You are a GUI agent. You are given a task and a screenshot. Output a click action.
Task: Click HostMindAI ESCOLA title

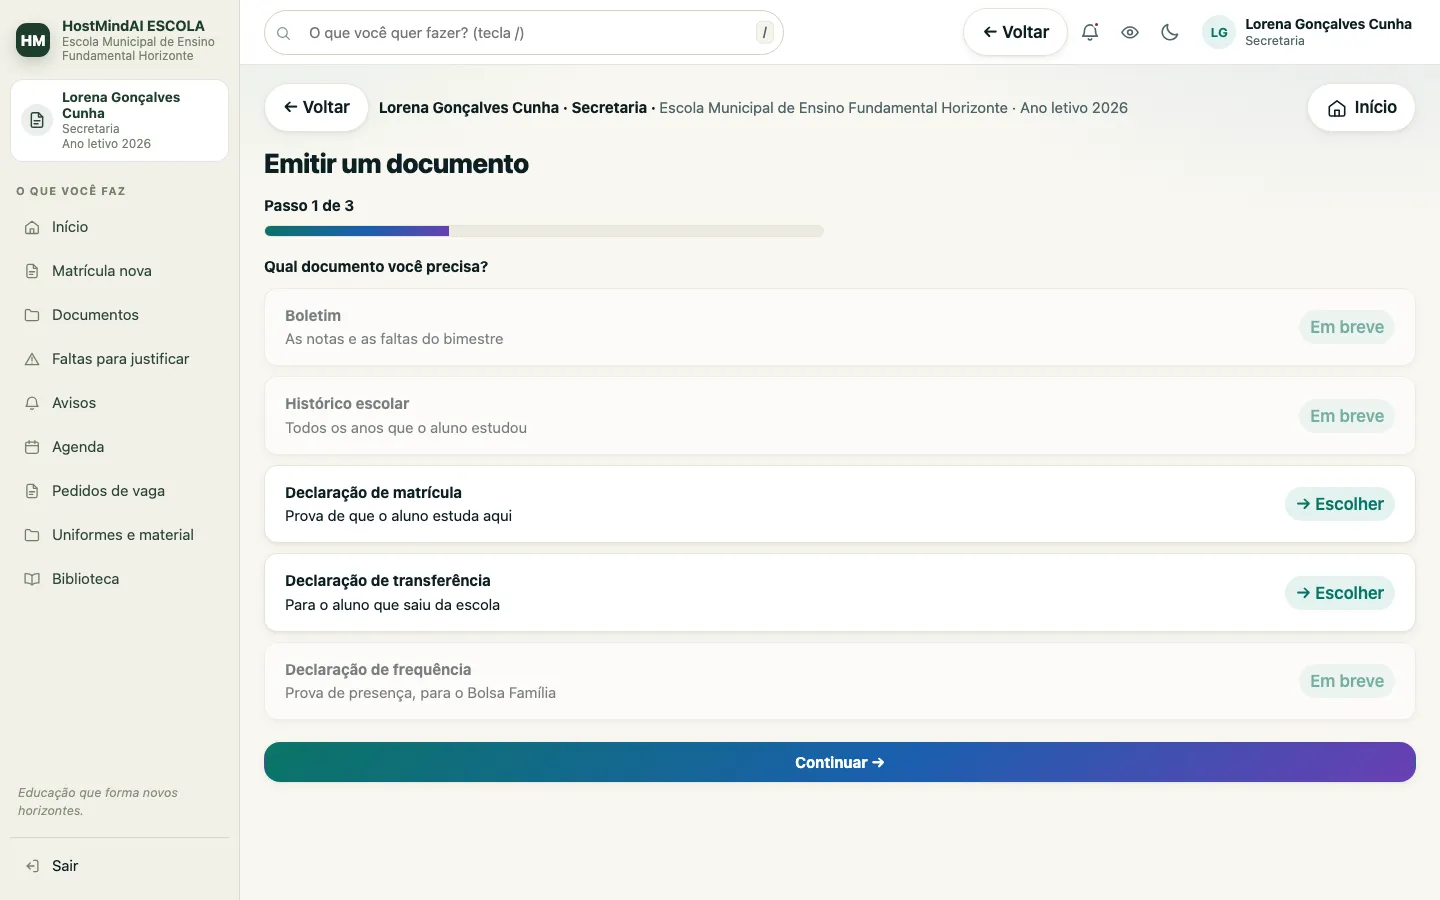click(133, 26)
